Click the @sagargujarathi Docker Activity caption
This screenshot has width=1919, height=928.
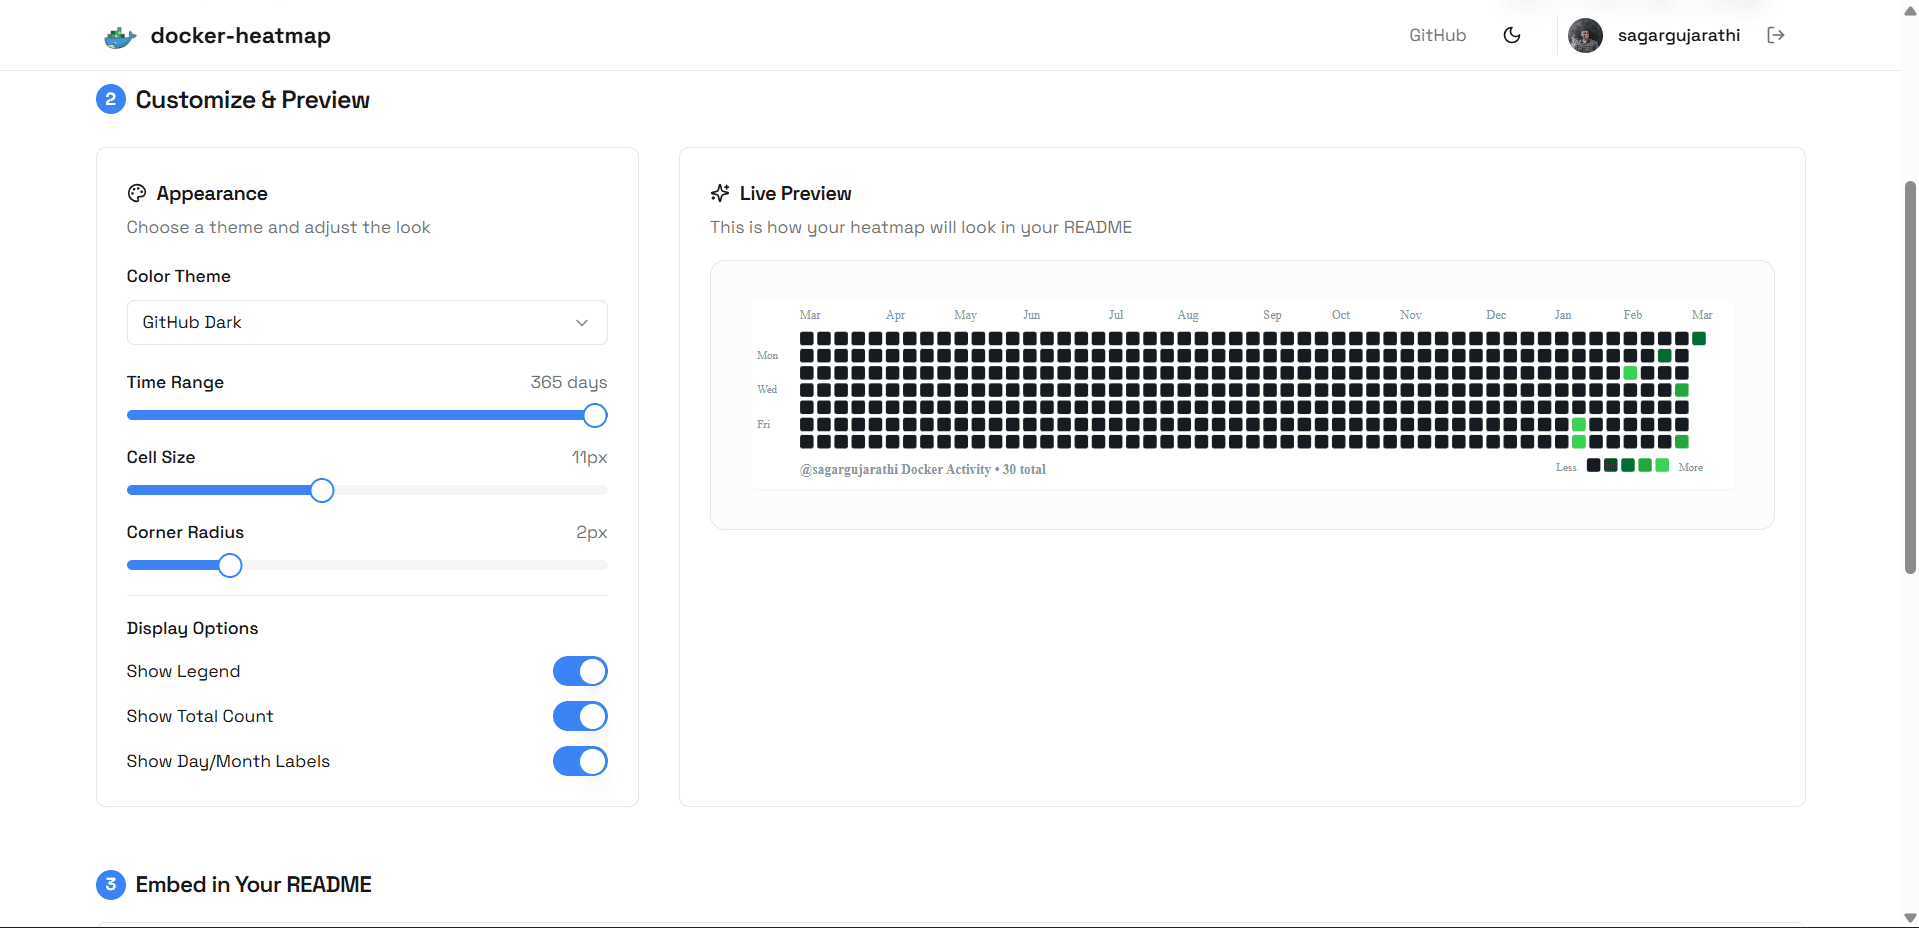[923, 469]
